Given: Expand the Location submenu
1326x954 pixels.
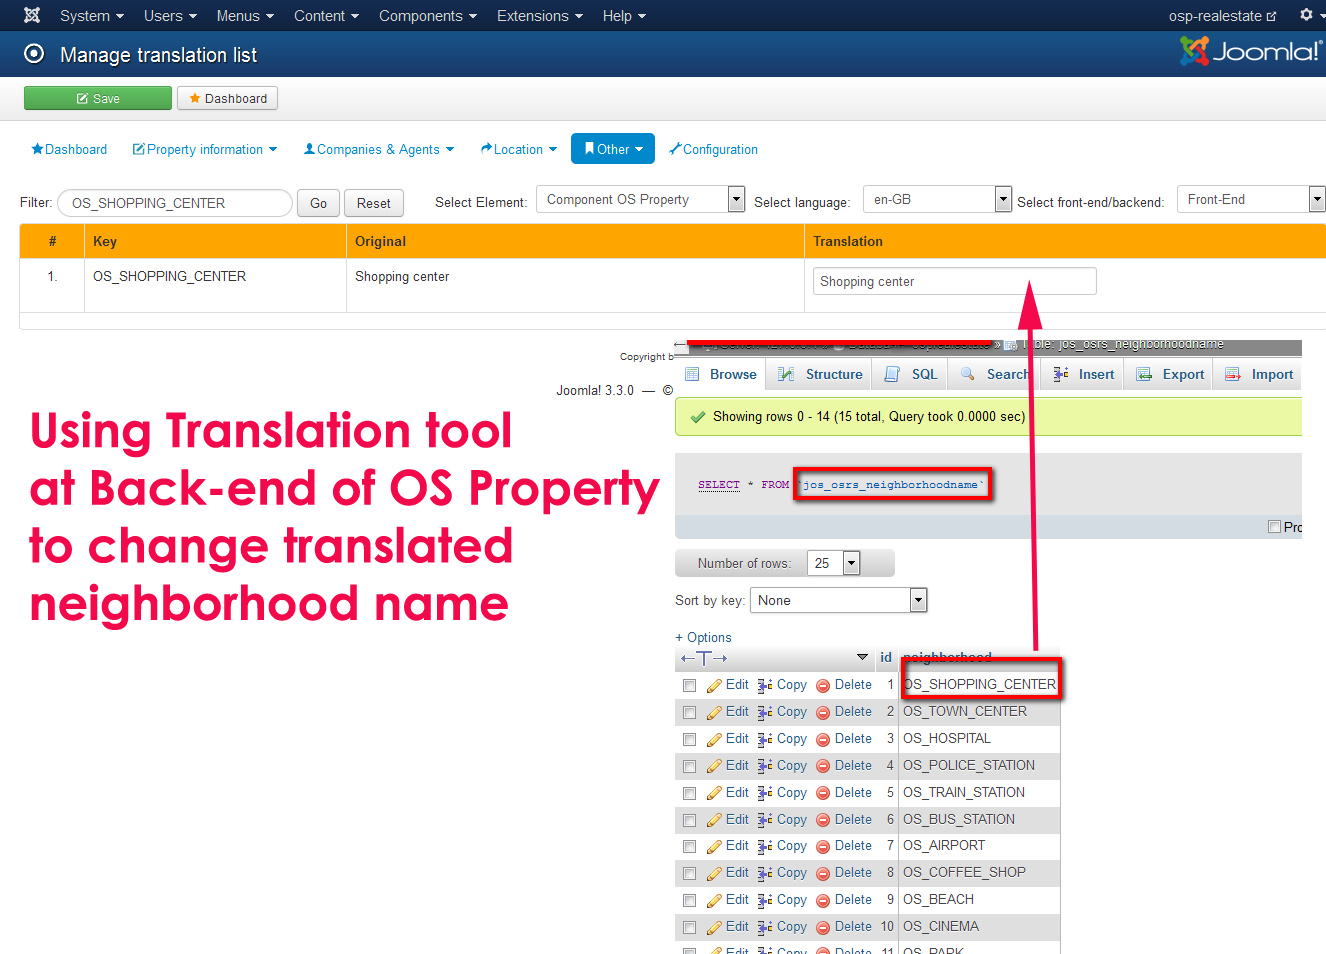Looking at the screenshot, I should pyautogui.click(x=518, y=149).
